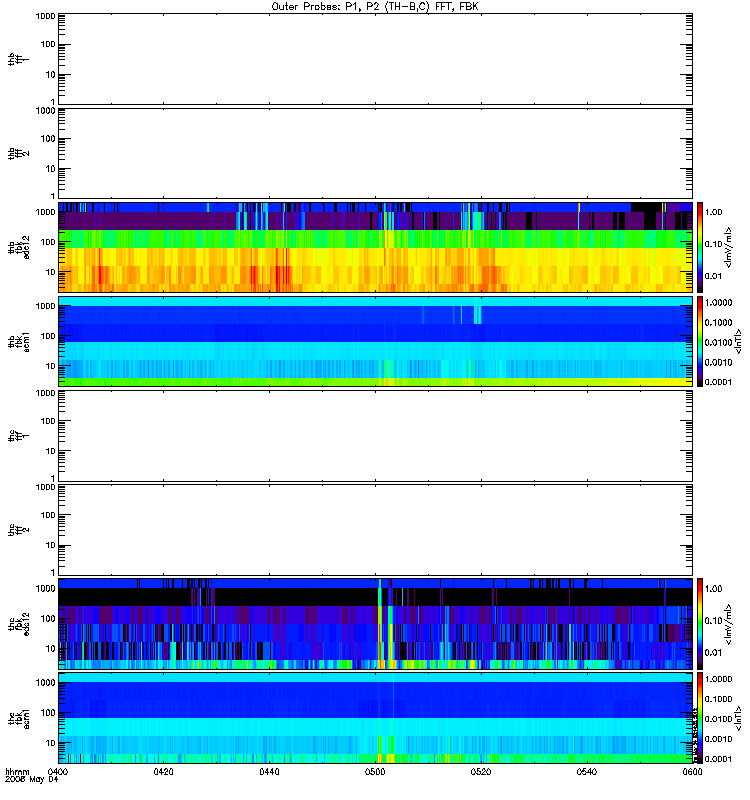This screenshot has width=750, height=800.
Task: Click the color bar beside thc fbk edc12 panel
Action: tap(700, 624)
